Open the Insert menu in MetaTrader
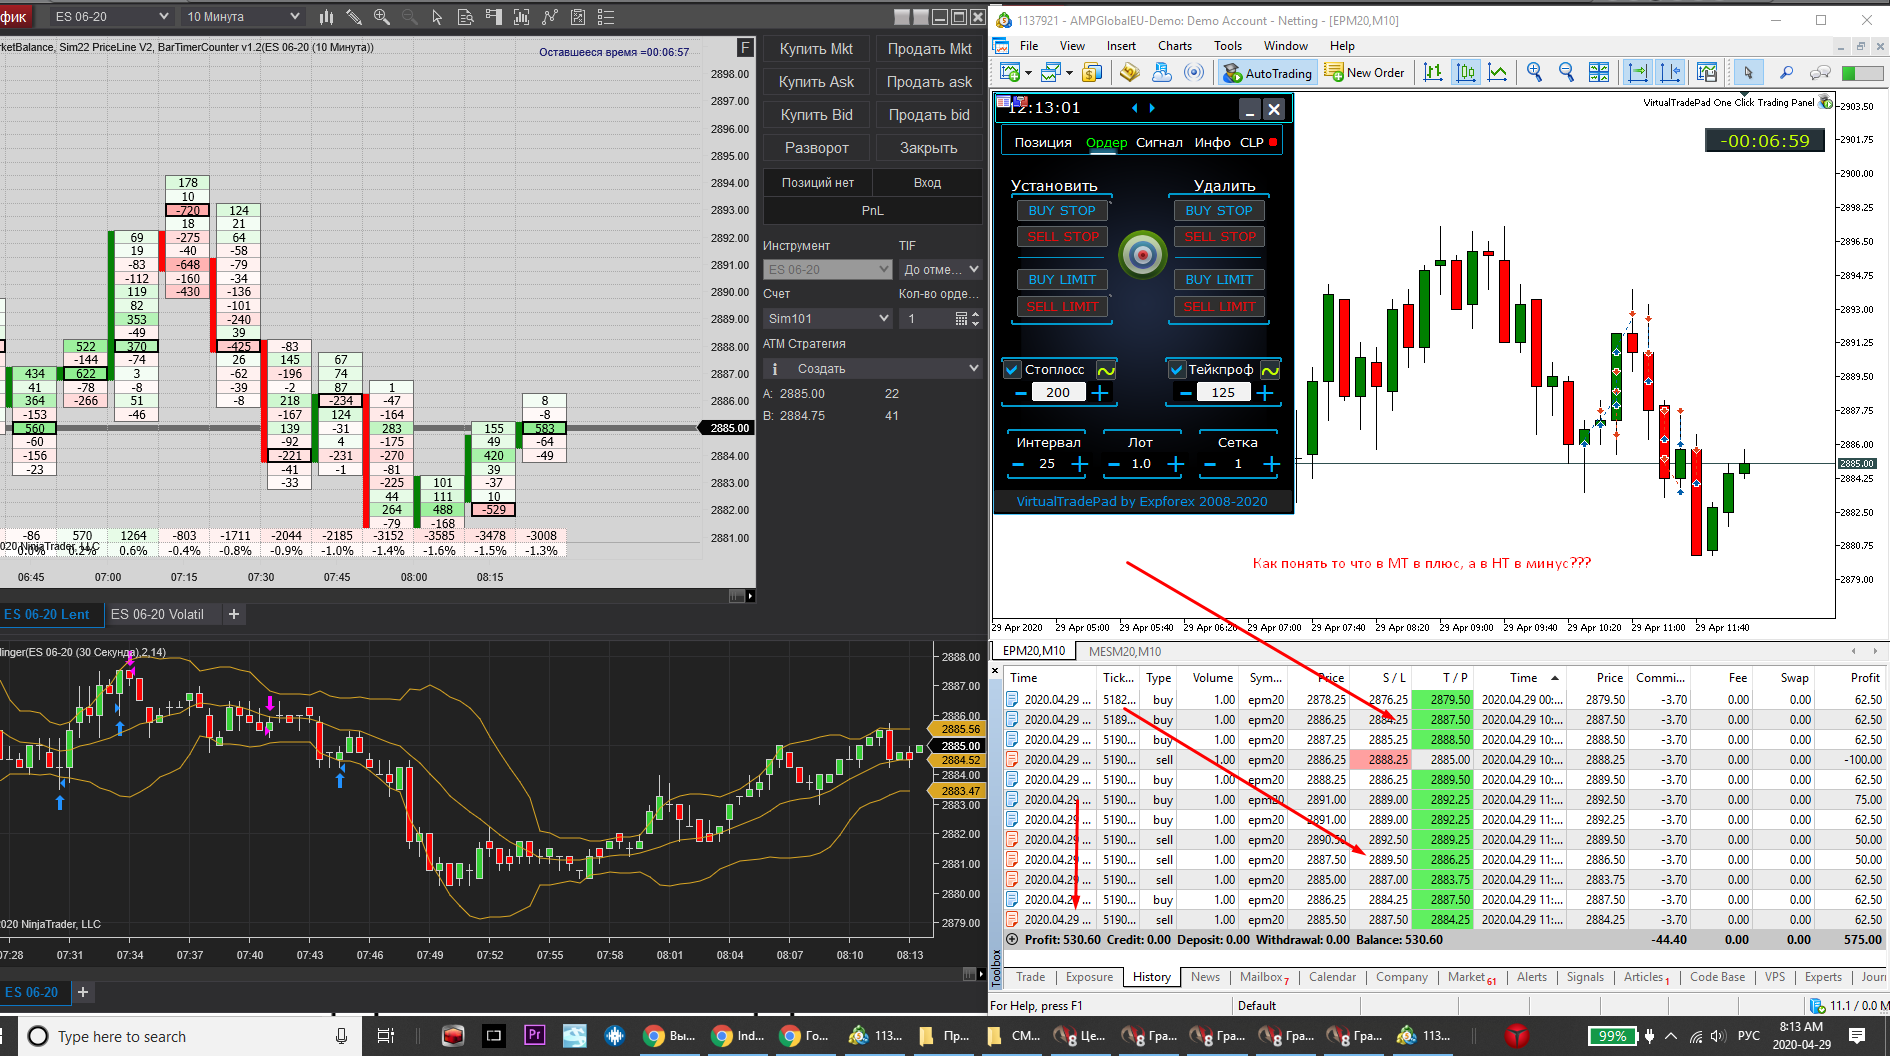The width and height of the screenshot is (1890, 1056). pyautogui.click(x=1121, y=46)
